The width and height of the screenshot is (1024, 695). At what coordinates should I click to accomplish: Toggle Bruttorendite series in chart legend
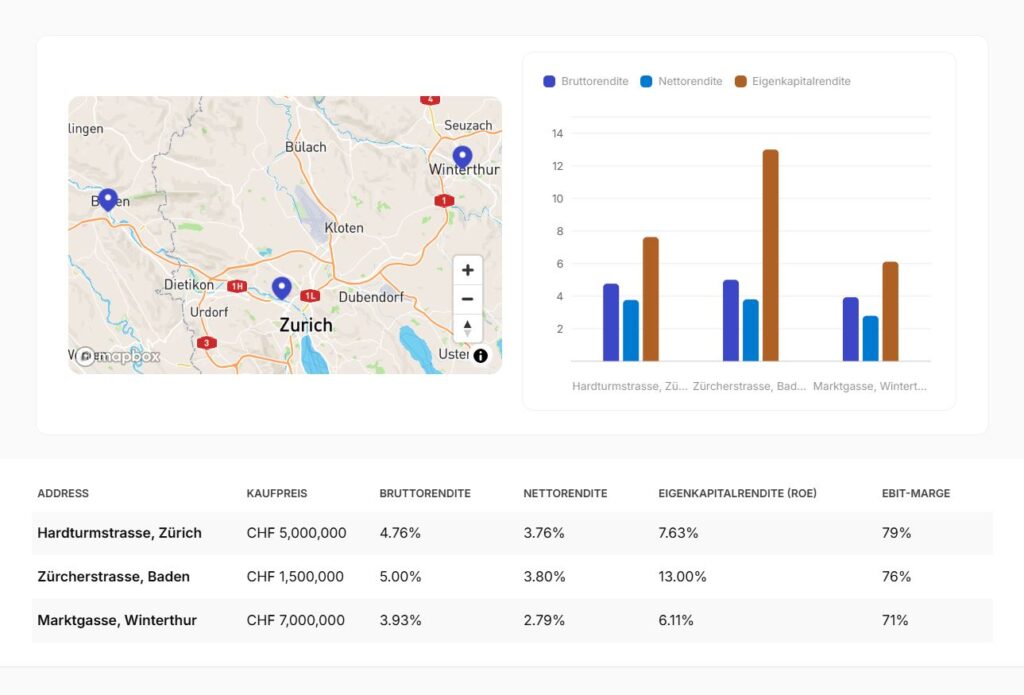586,81
